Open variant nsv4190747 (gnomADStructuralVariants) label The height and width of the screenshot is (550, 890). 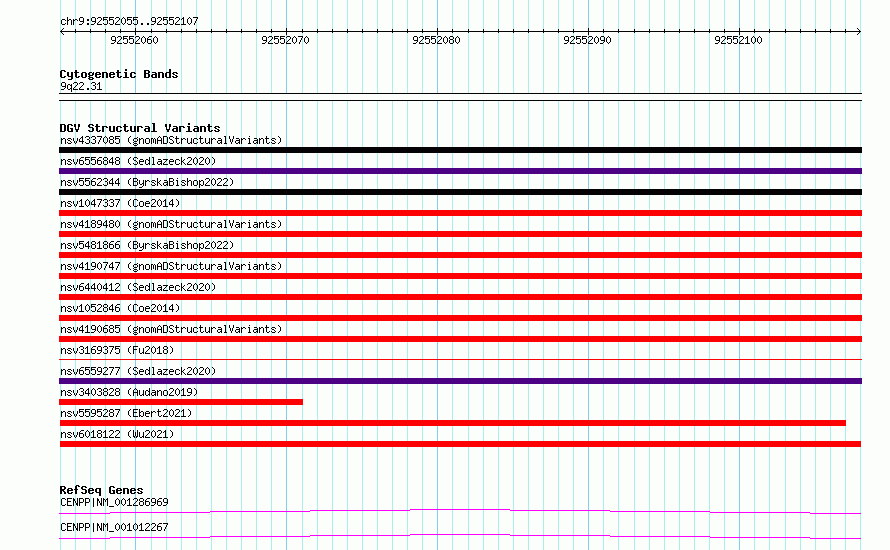[171, 266]
